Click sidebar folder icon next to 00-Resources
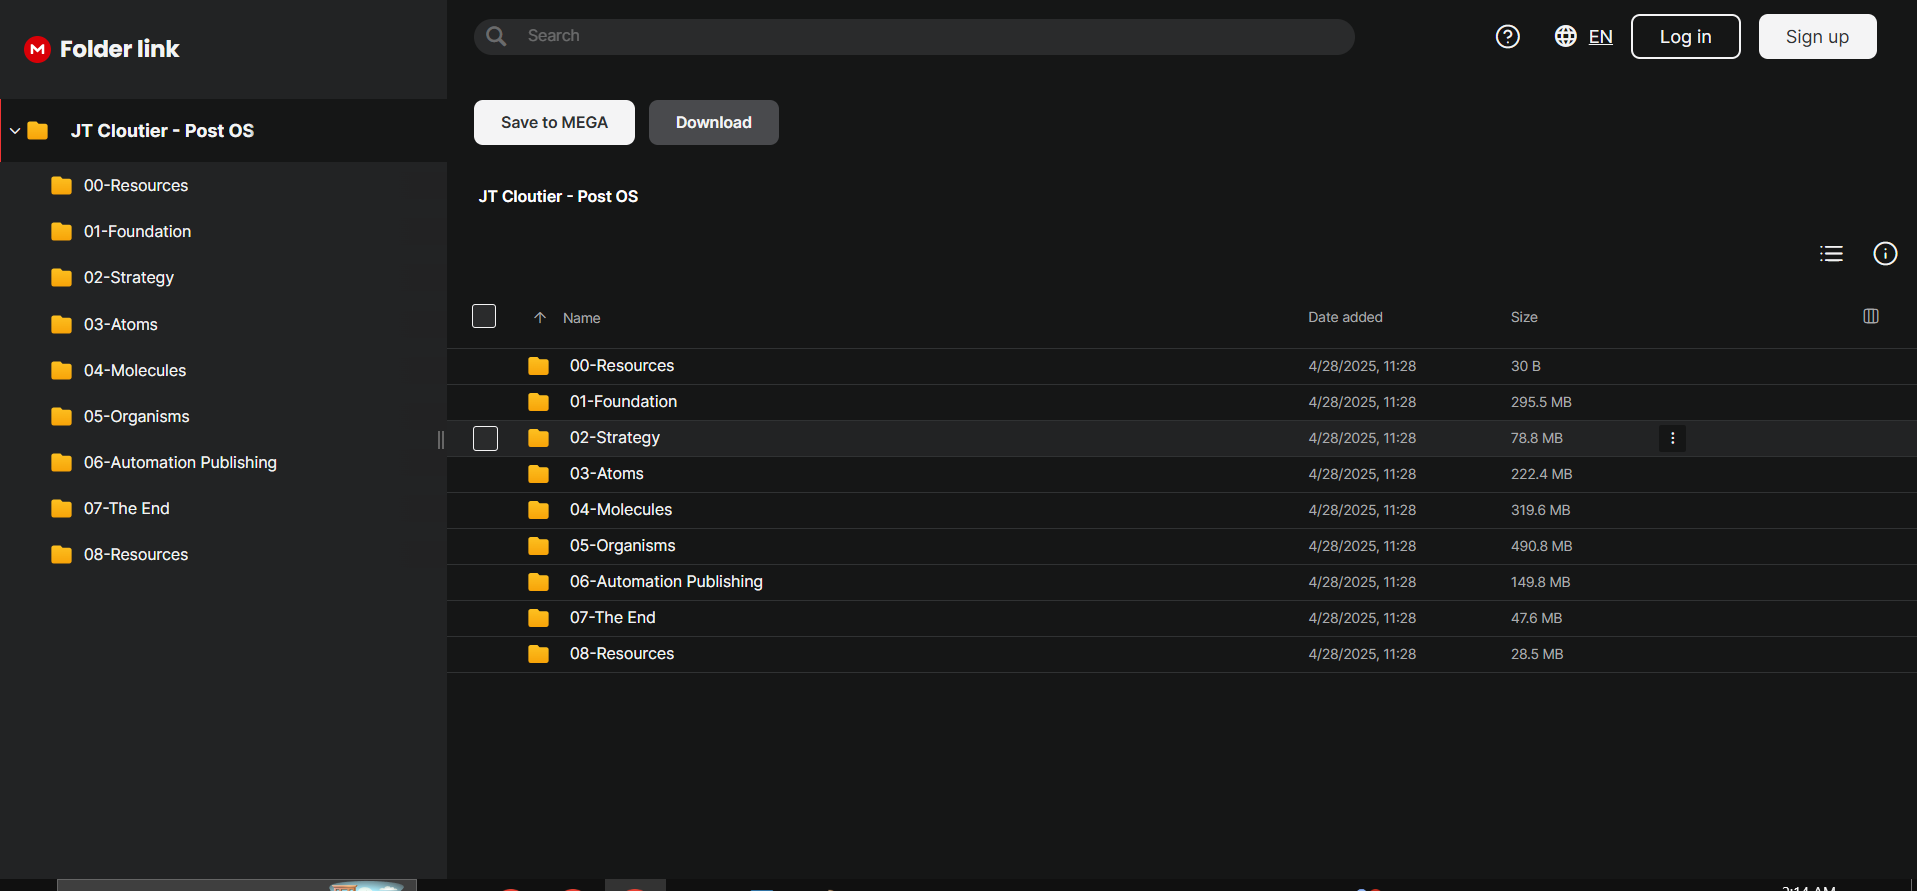The height and width of the screenshot is (891, 1917). 61,185
